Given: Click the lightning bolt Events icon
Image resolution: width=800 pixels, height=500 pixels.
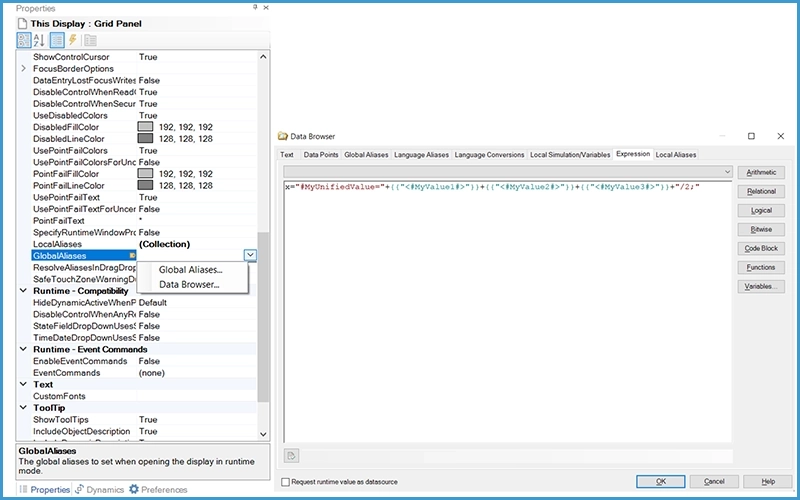Looking at the screenshot, I should [72, 40].
